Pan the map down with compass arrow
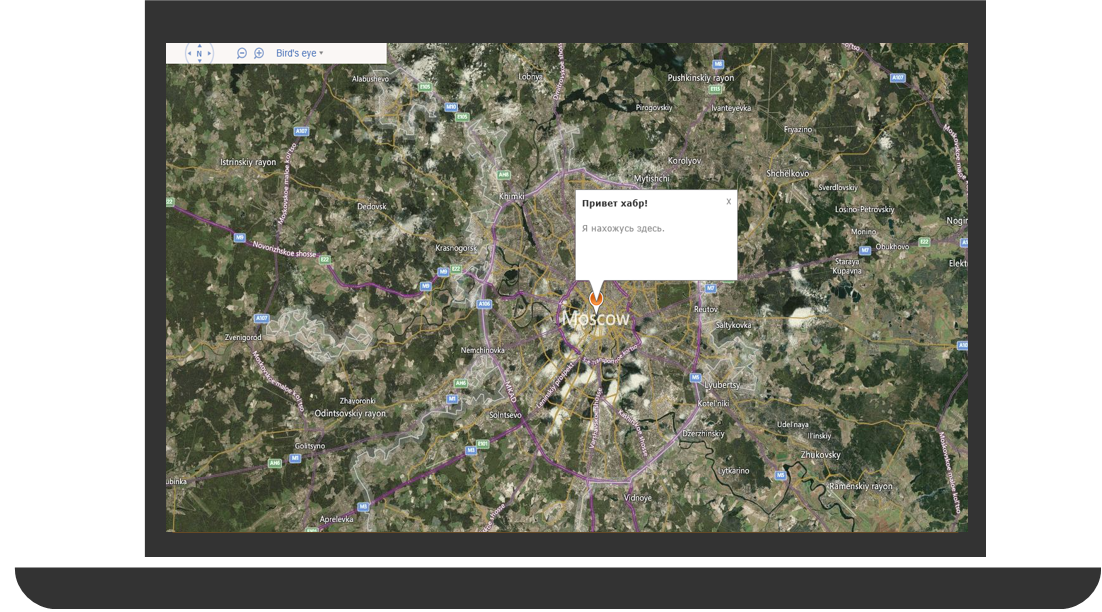Screen dimensions: 1102x612 199,61
